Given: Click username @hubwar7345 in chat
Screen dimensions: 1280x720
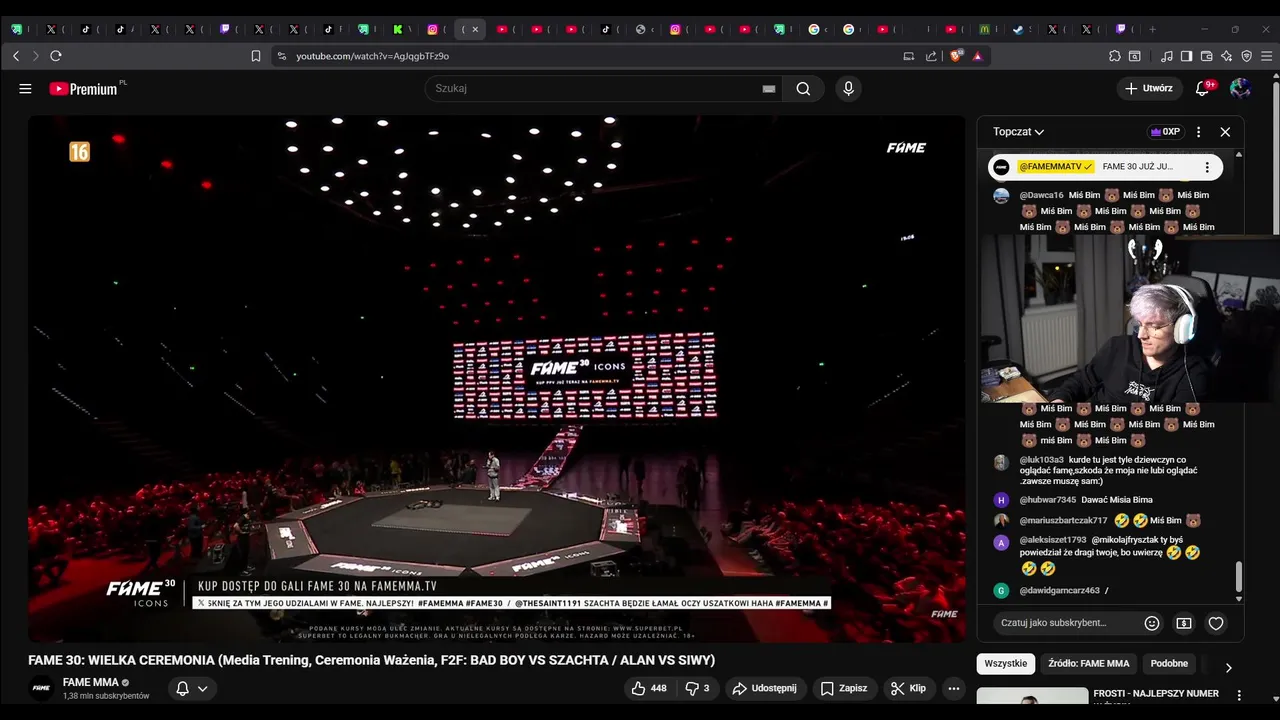Looking at the screenshot, I should [x=1048, y=500].
